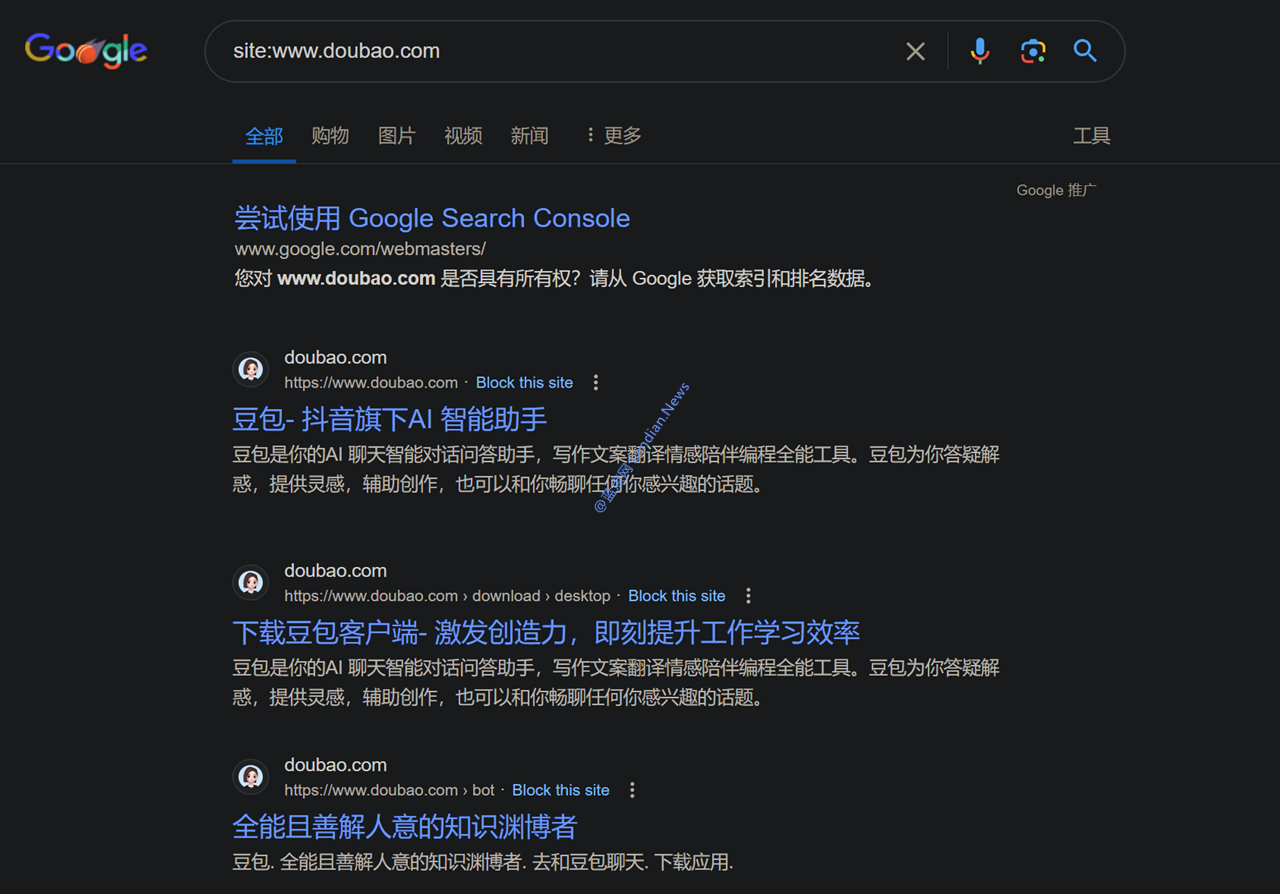Select the 全部 tab
Image resolution: width=1280 pixels, height=894 pixels.
pyautogui.click(x=264, y=136)
